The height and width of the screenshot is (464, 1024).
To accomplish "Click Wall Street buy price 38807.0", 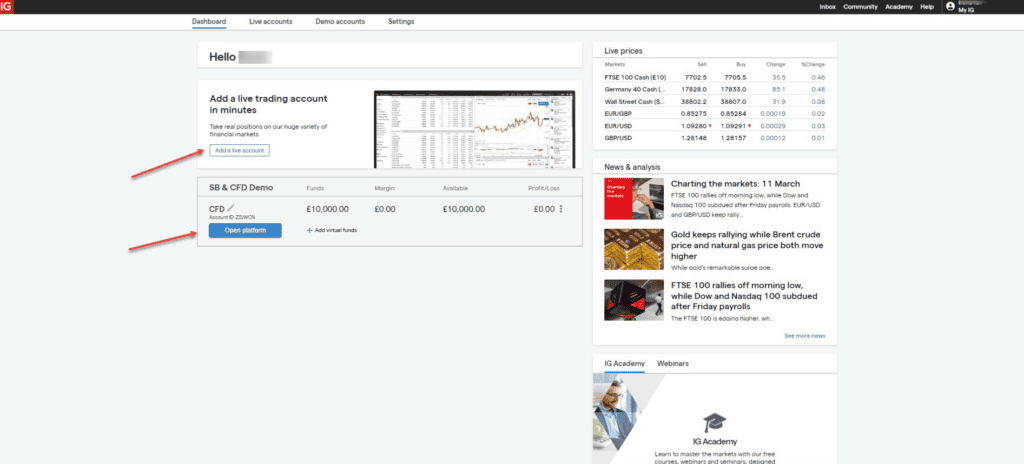I will point(733,101).
